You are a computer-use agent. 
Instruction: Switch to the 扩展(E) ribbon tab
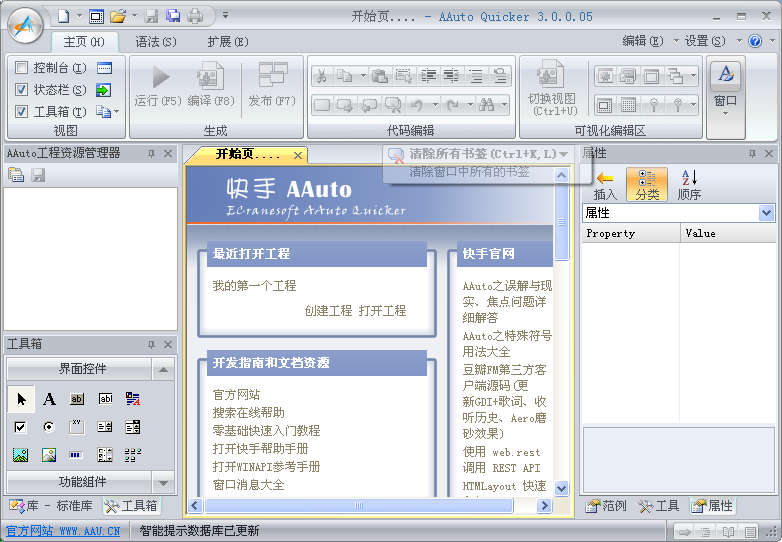coord(227,42)
